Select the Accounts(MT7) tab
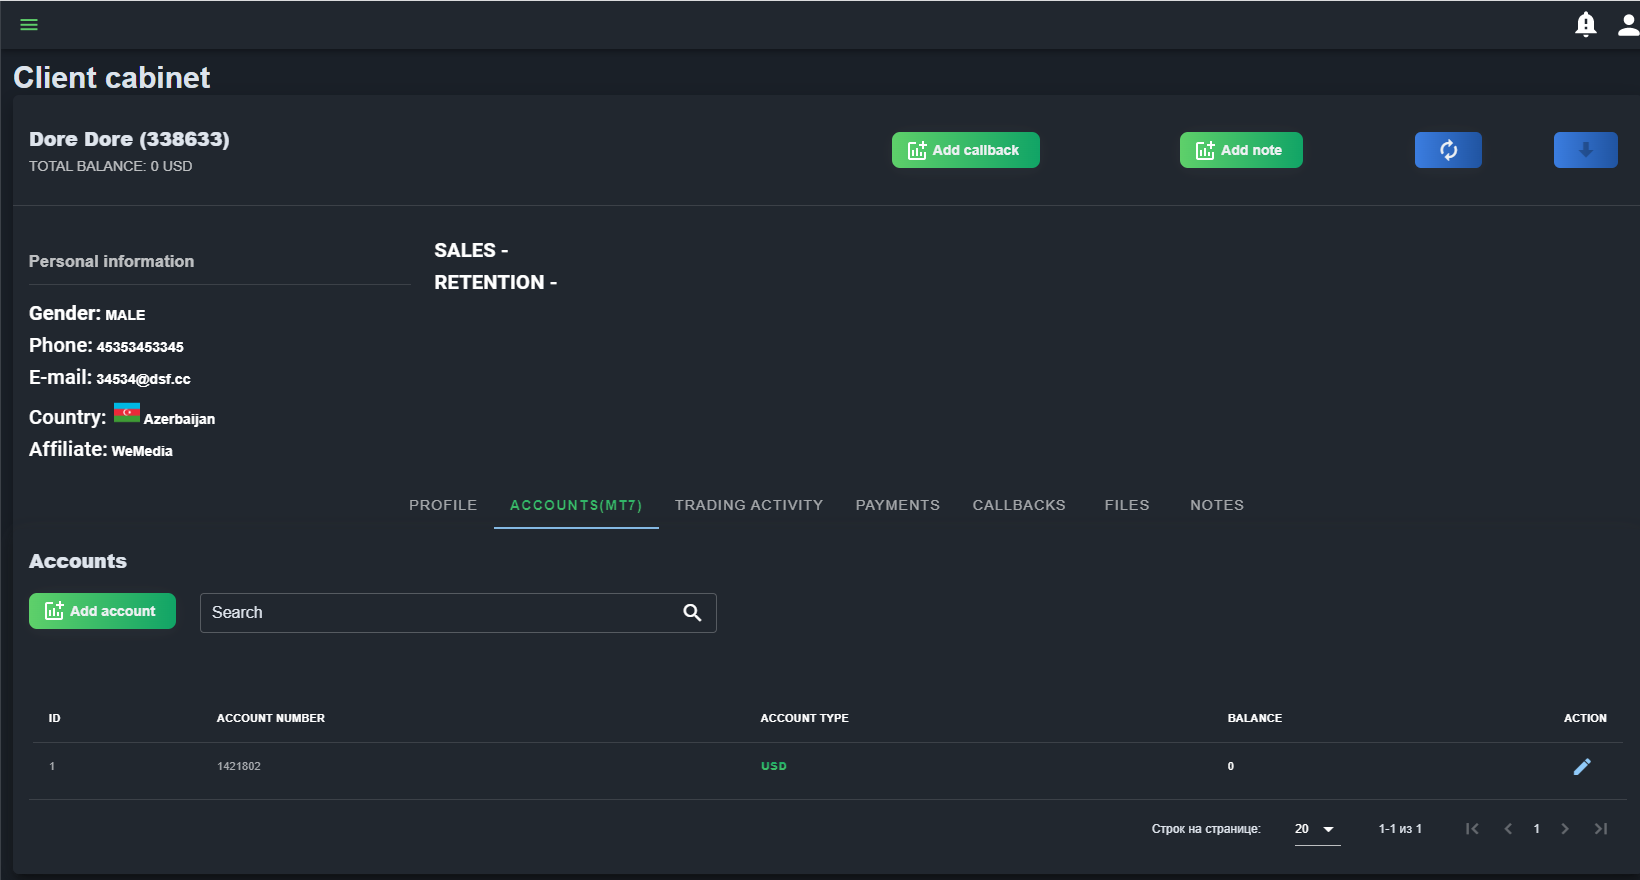 (576, 505)
